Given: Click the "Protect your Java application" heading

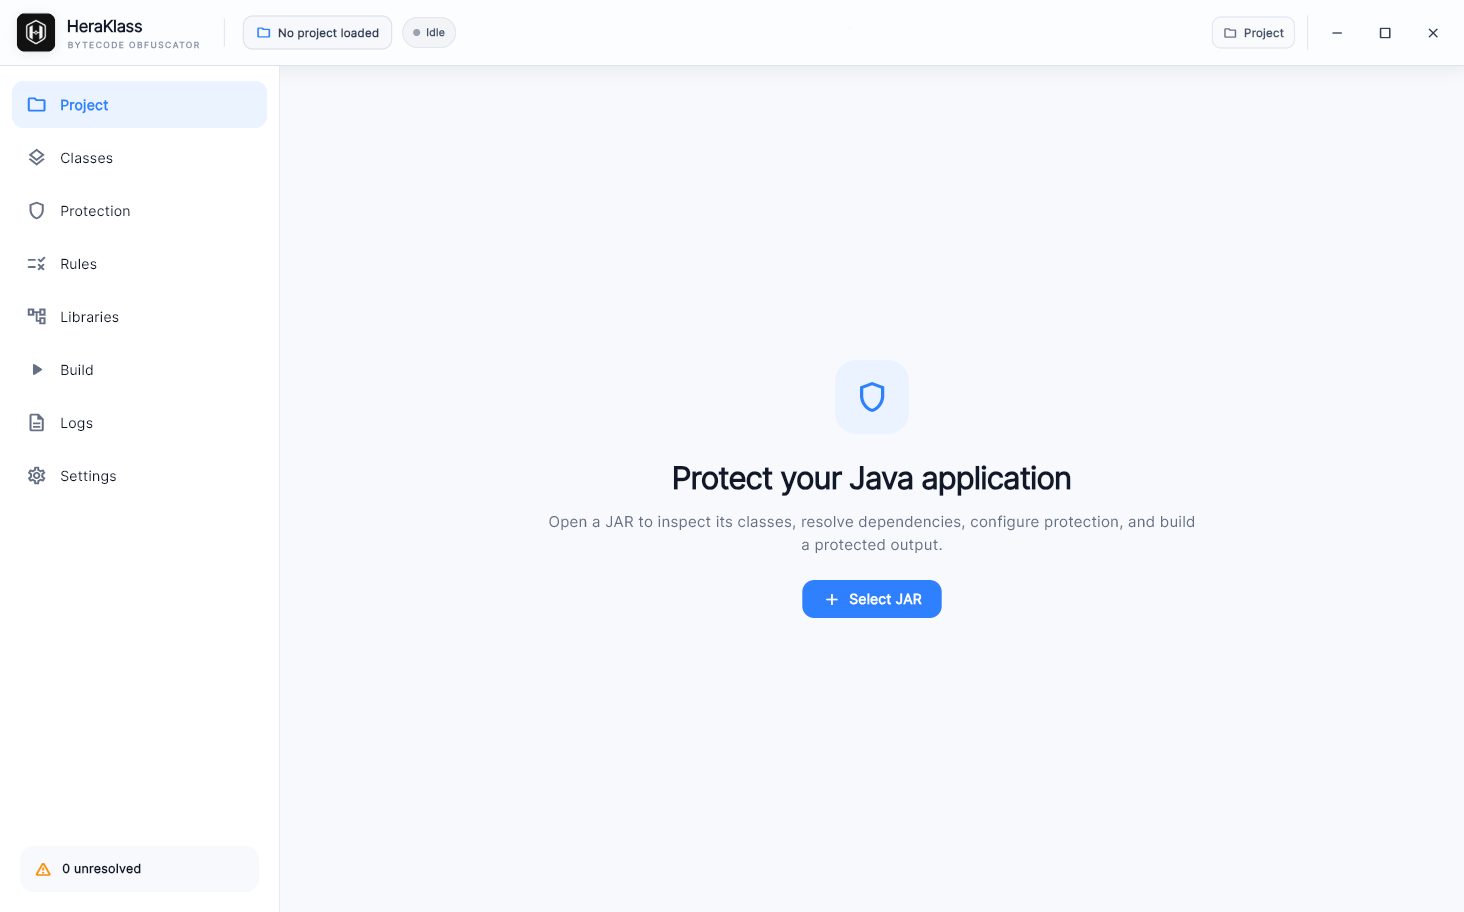Looking at the screenshot, I should point(872,479).
